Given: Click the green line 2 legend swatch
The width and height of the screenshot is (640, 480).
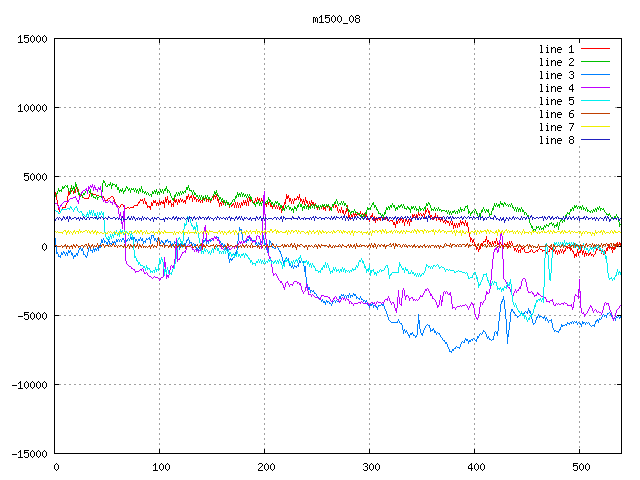Looking at the screenshot, I should pos(595,62).
